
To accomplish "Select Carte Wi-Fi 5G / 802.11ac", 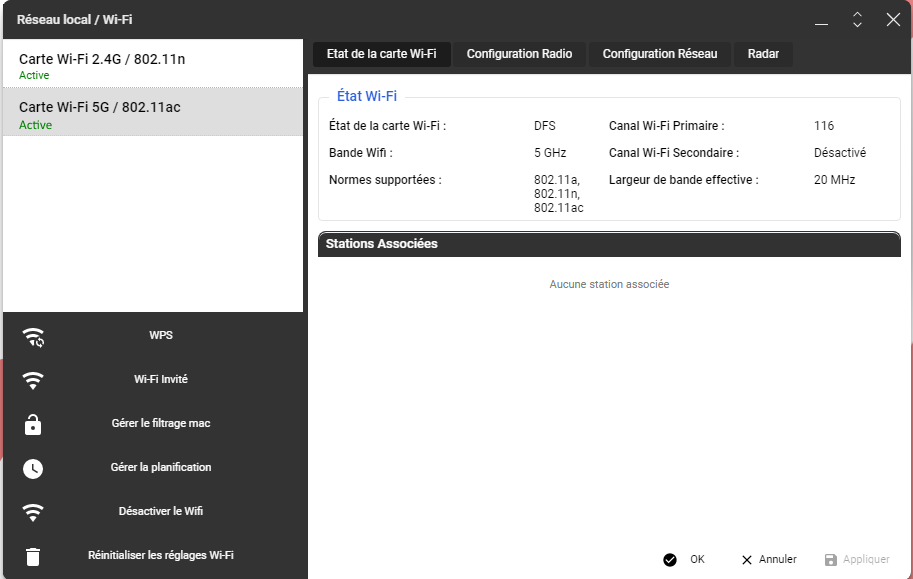I will pyautogui.click(x=153, y=112).
